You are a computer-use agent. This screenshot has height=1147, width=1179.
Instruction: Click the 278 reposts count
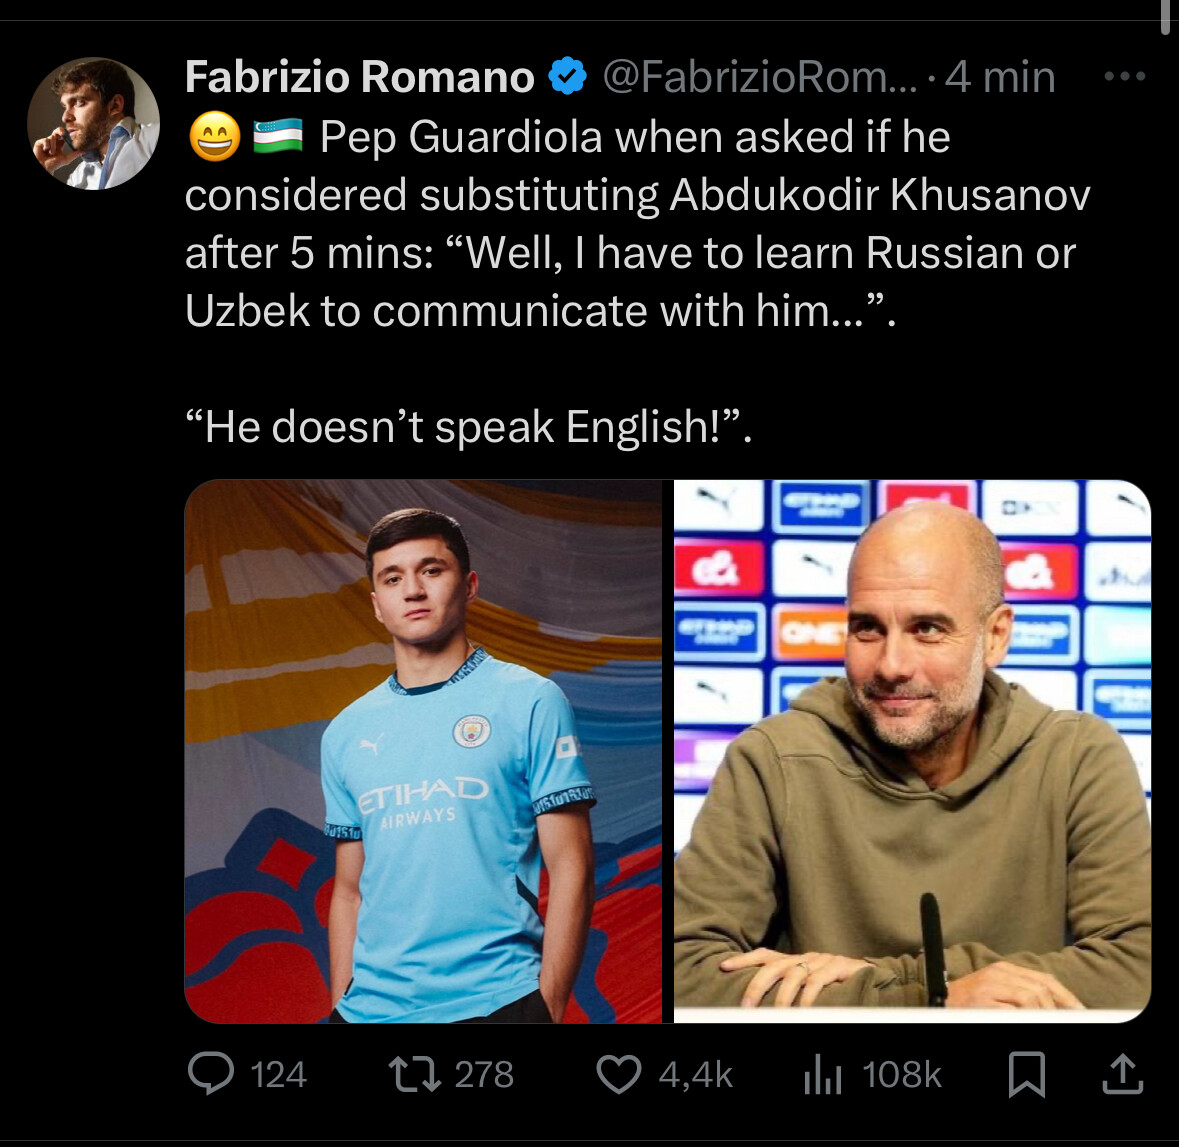click(x=484, y=1074)
